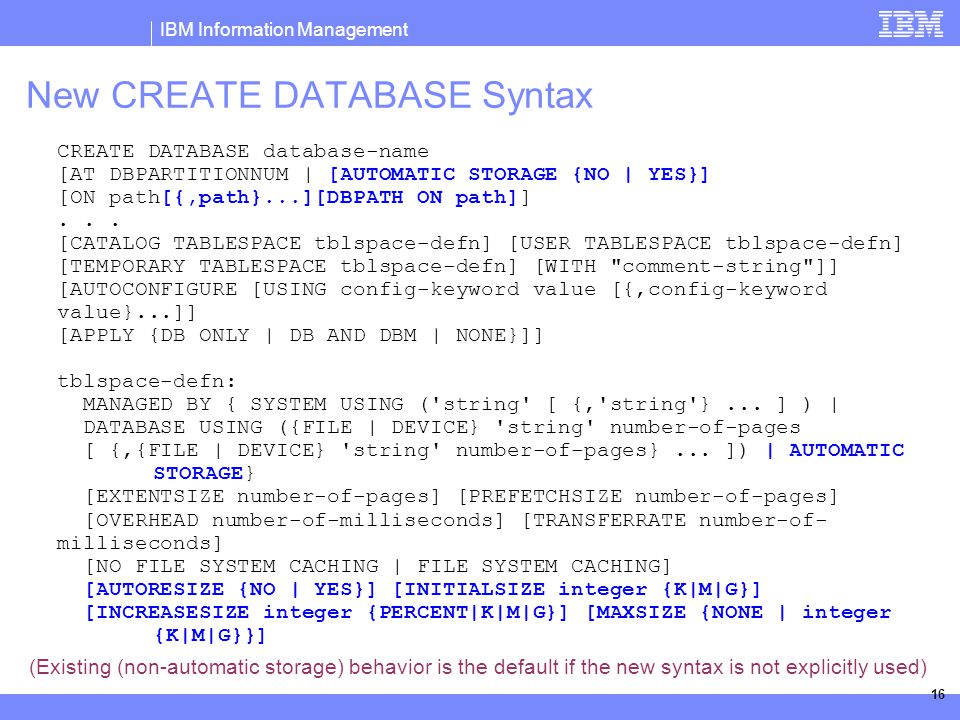Click the '[OVERHEAD number-of-milliseconds]' text
Viewport: 960px width, 720px height.
click(x=294, y=520)
